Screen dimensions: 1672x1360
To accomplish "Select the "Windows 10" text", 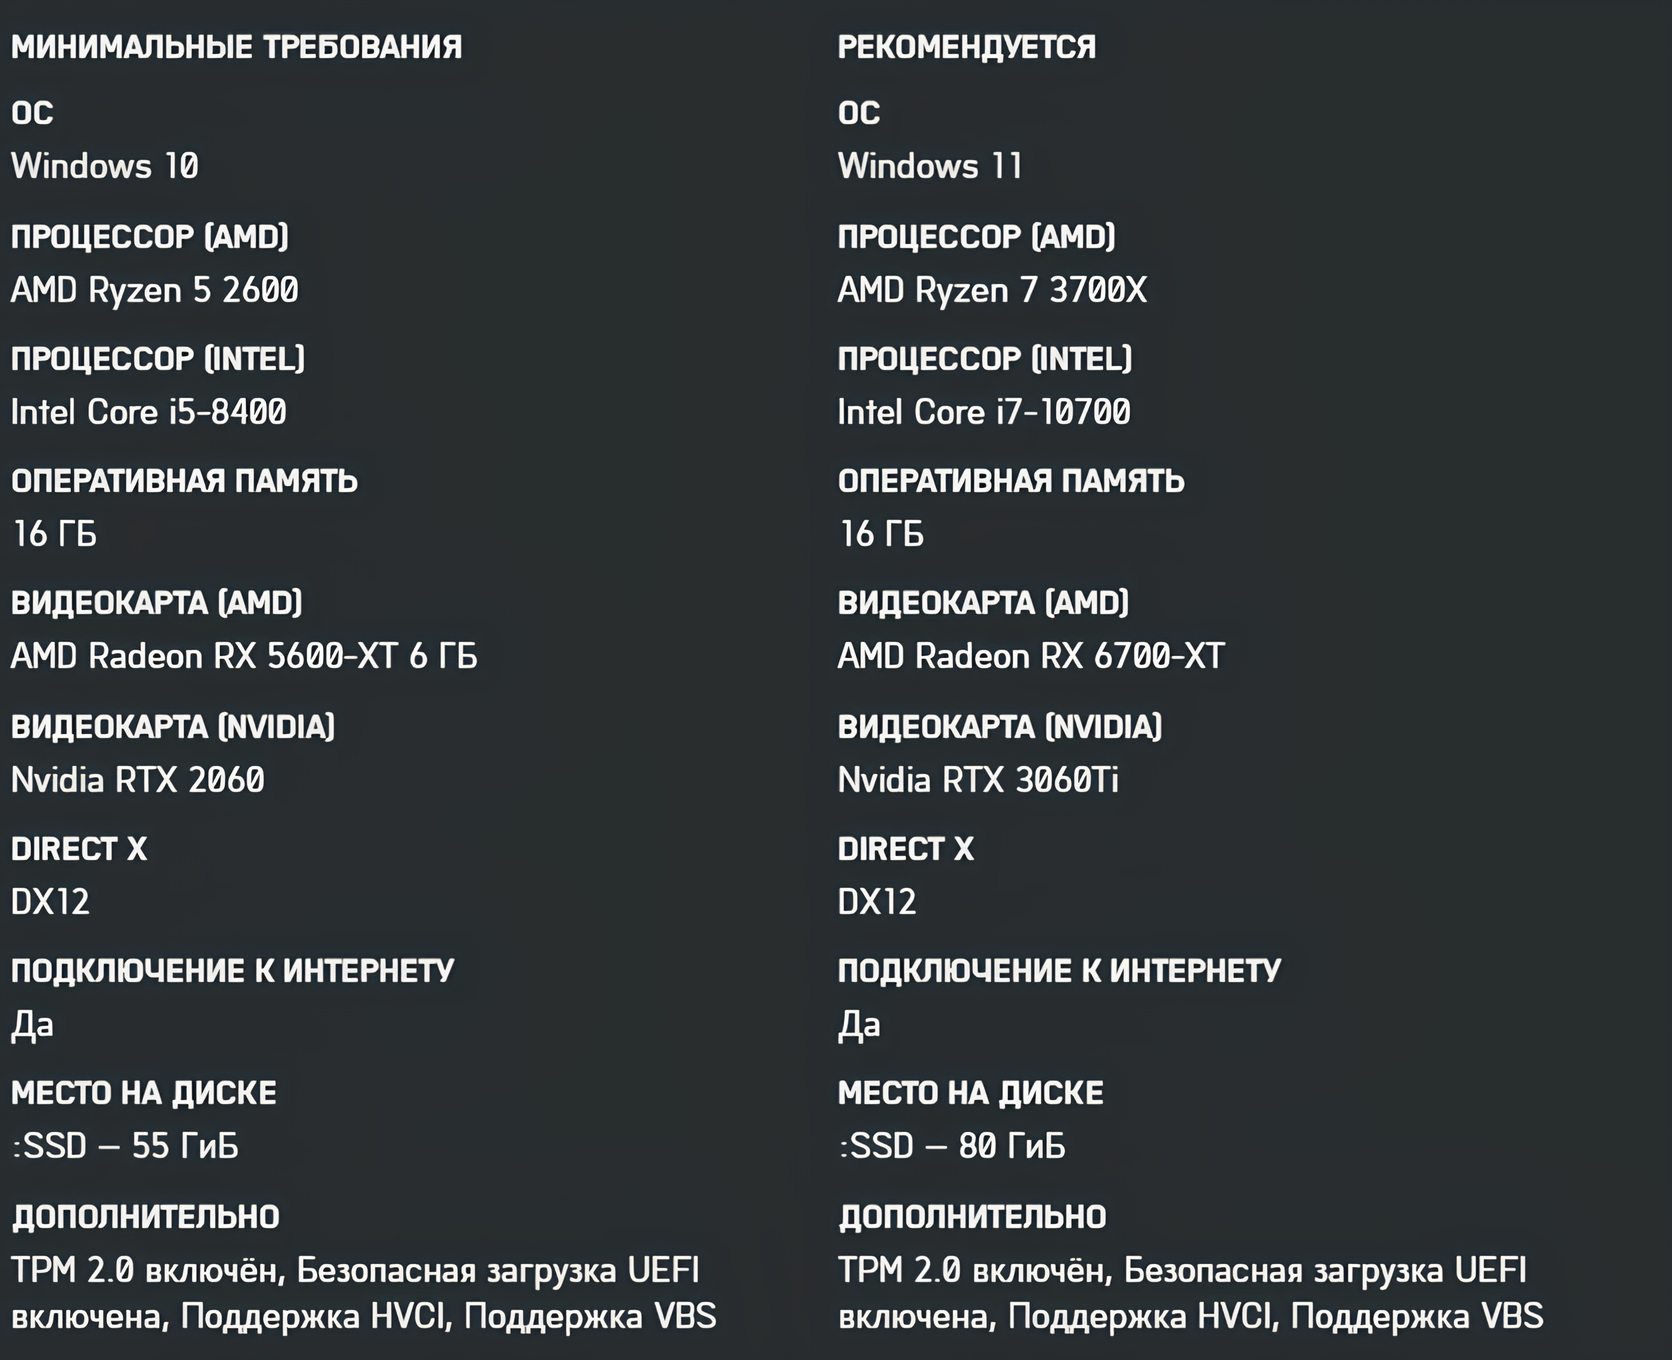I will [105, 166].
